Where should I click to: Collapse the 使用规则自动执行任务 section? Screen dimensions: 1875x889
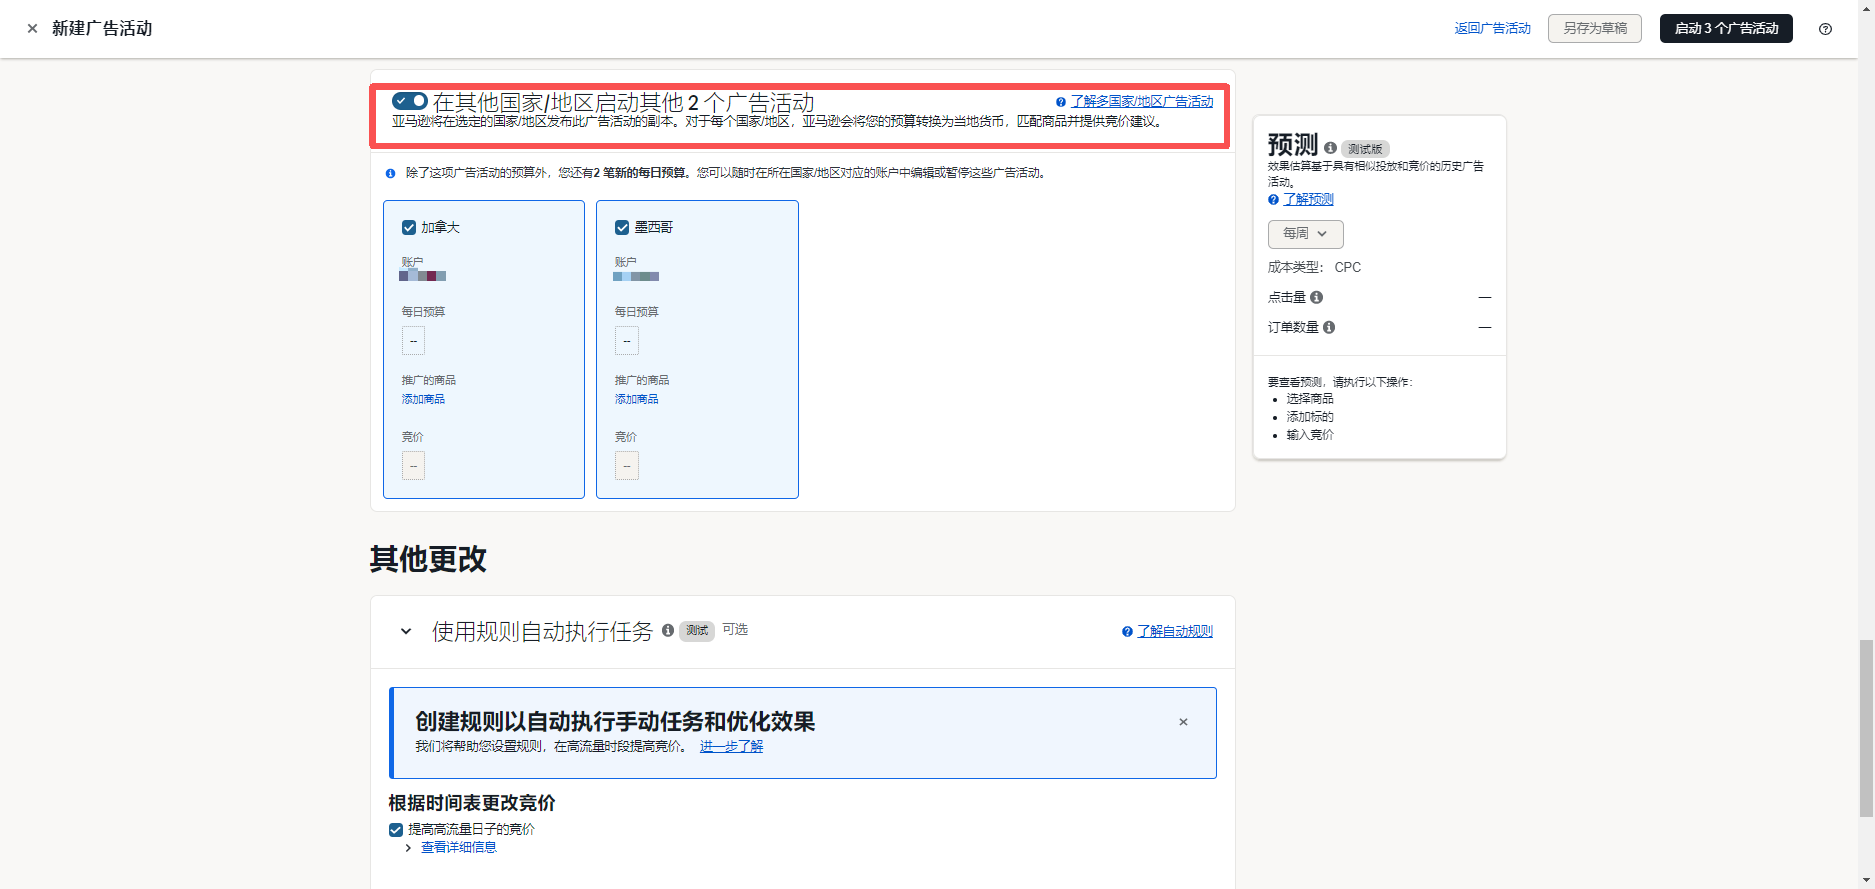pyautogui.click(x=406, y=631)
